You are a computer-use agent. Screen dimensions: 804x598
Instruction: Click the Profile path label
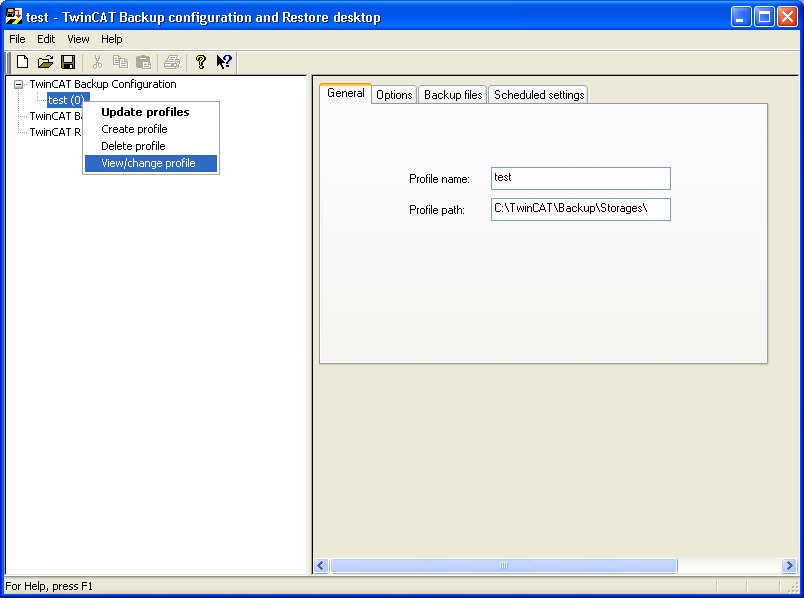pyautogui.click(x=436, y=210)
